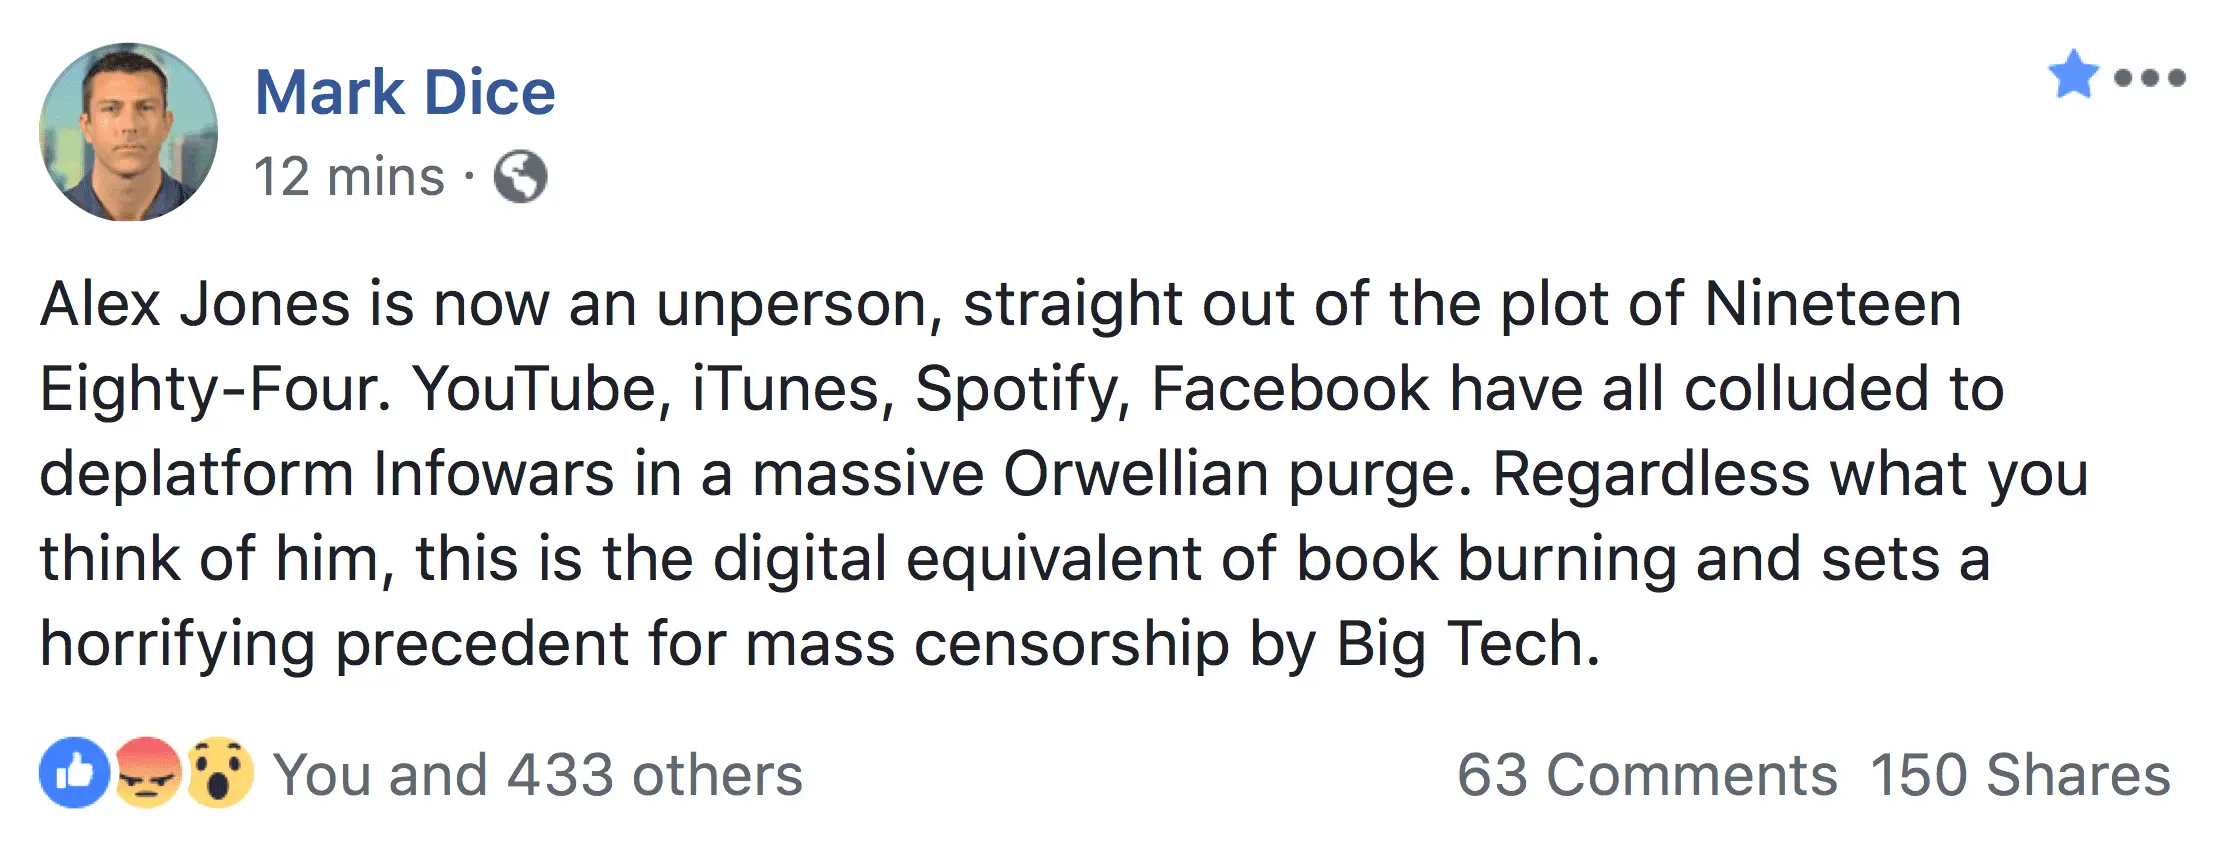Click the word "Infowars" in the post
The height and width of the screenshot is (862, 2220).
click(493, 474)
